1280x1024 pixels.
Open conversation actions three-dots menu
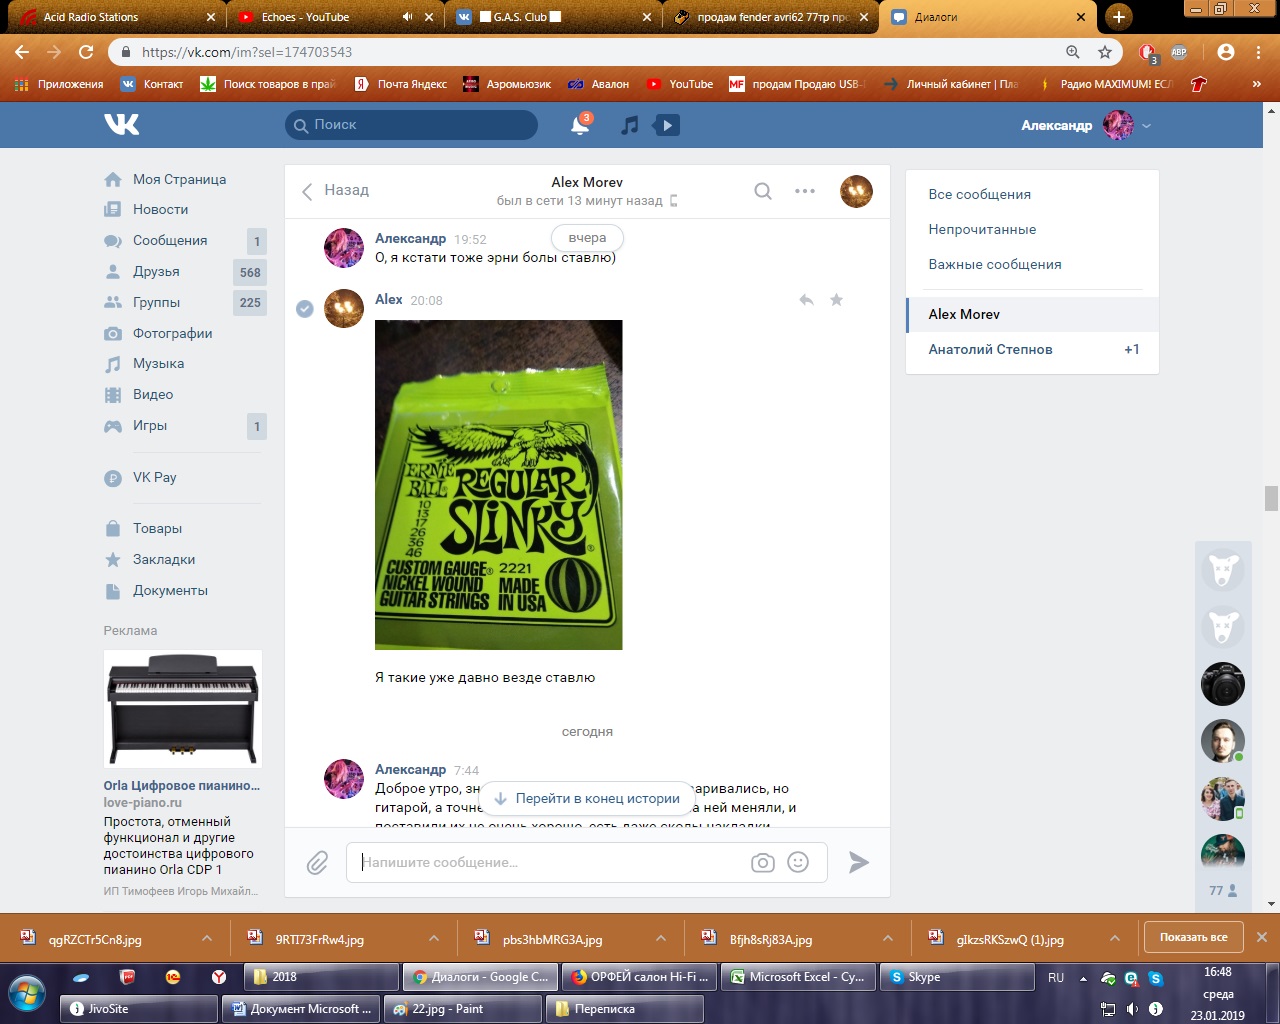[x=805, y=191]
